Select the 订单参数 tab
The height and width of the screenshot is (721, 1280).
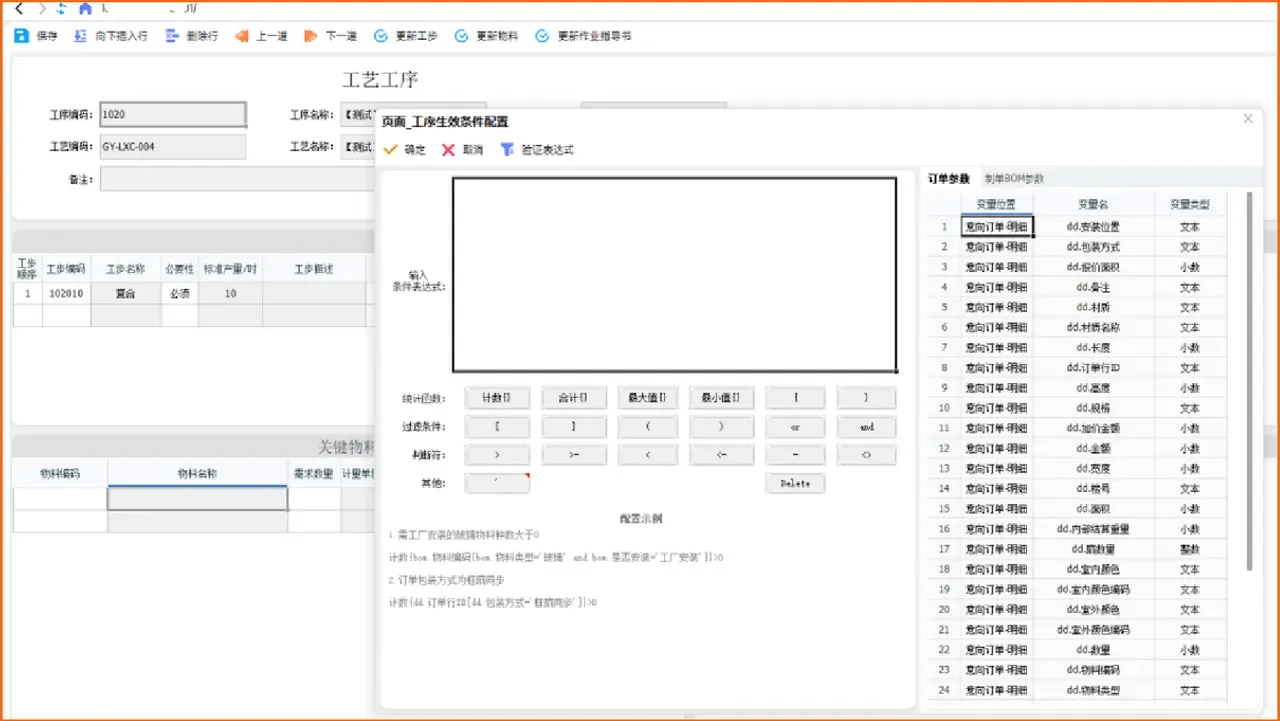point(948,179)
